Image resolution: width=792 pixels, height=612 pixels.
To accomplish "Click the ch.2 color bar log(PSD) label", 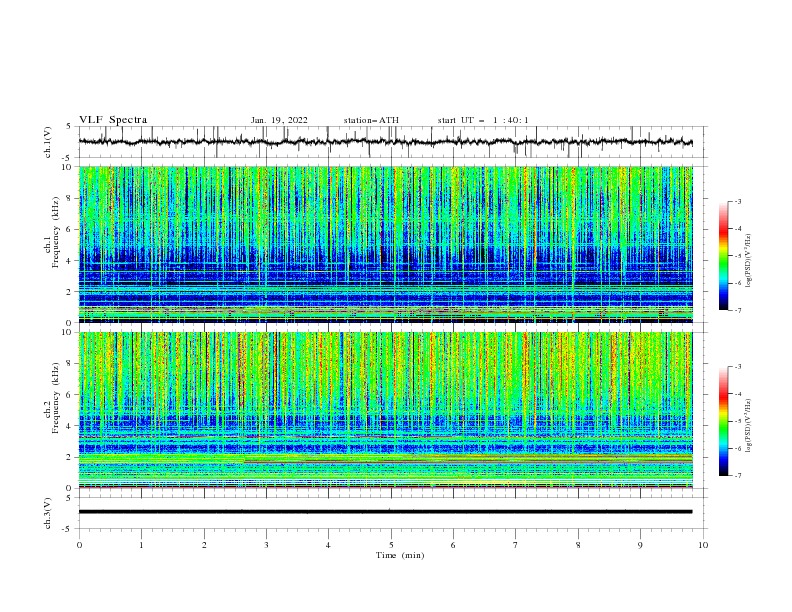I will click(x=749, y=426).
